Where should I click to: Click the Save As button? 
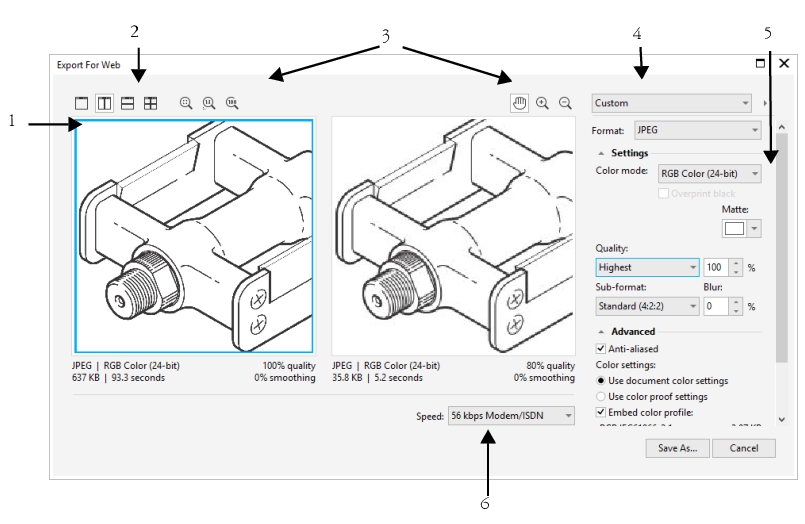[677, 448]
